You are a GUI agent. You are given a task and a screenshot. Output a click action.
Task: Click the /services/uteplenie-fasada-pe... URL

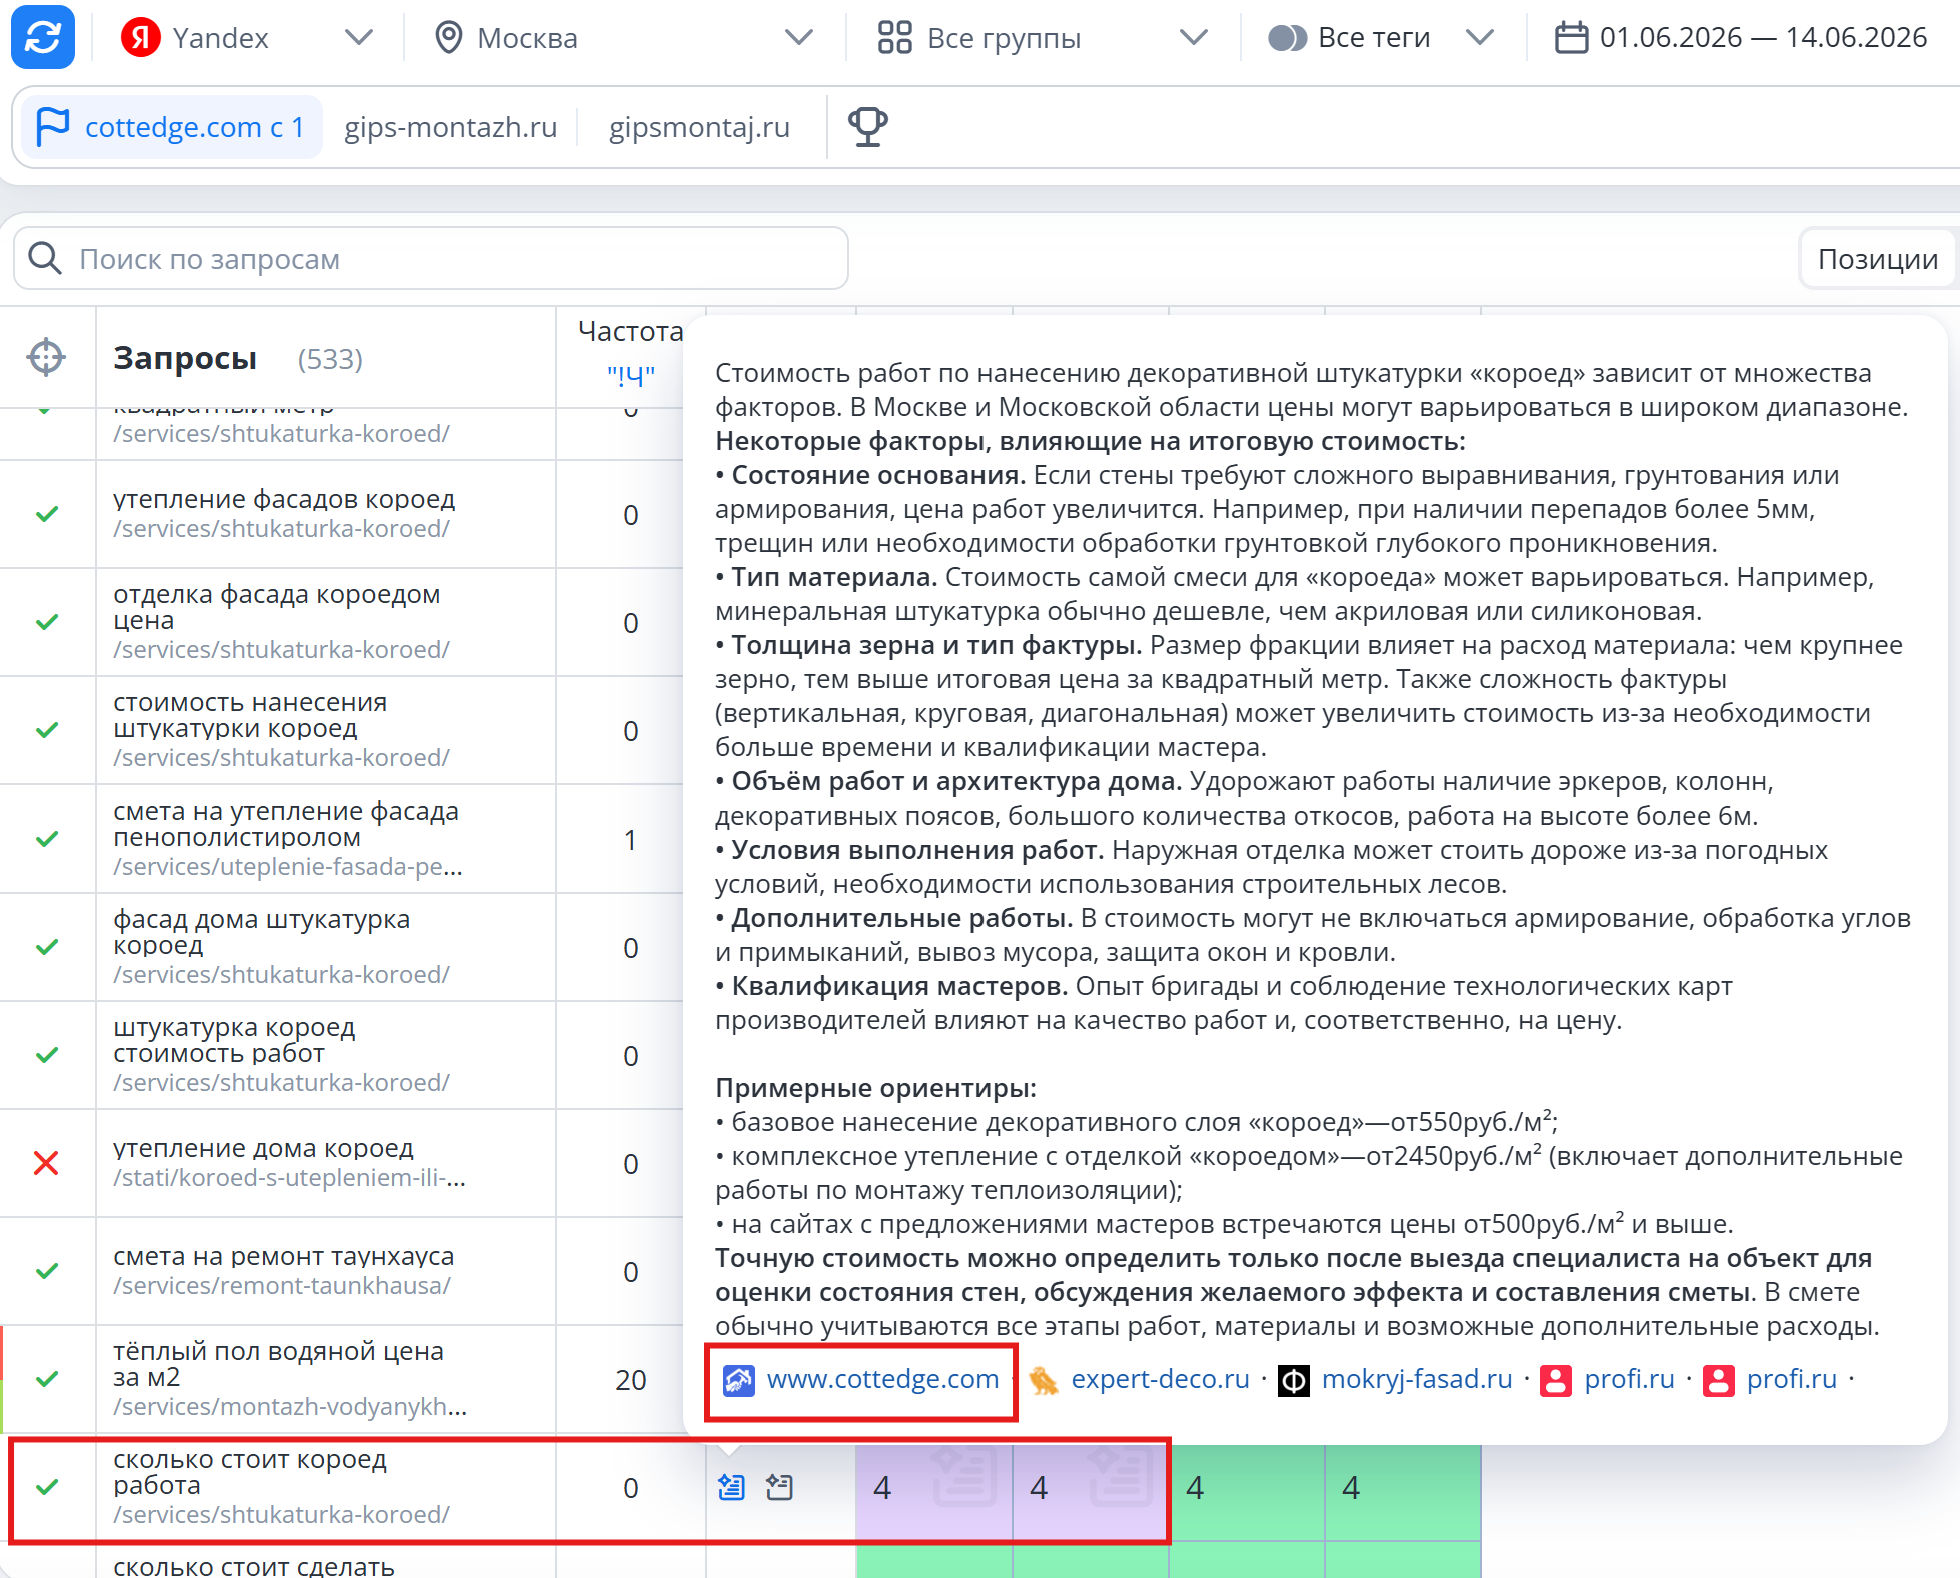(x=287, y=867)
